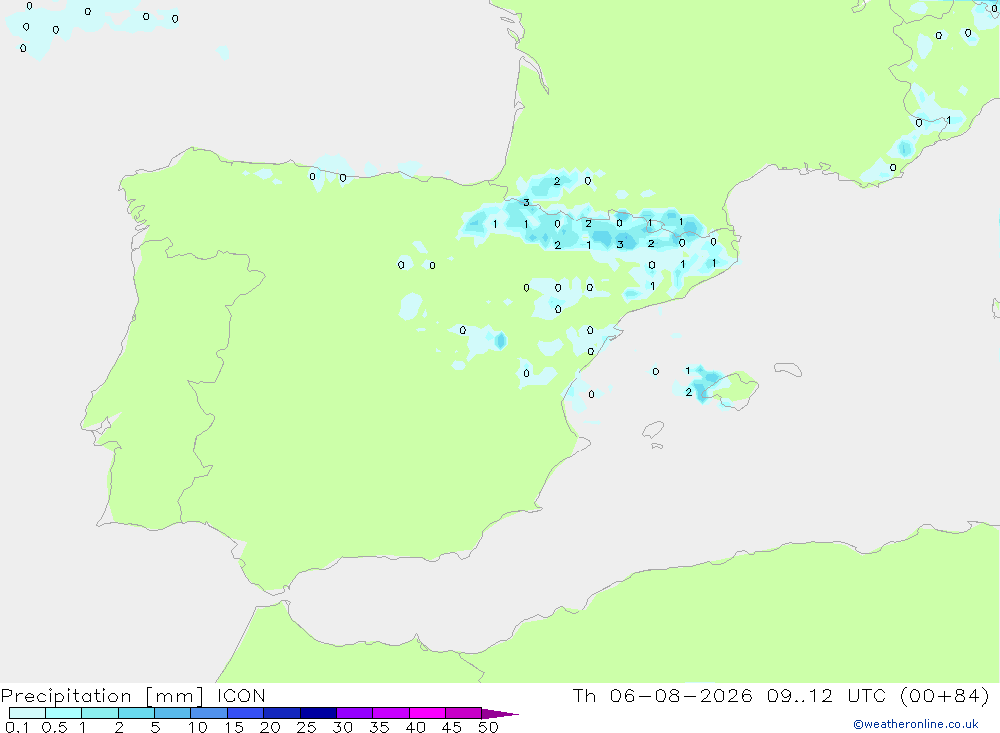This screenshot has height=733, width=1000.
Task: Select the 10–15 mm legend color box
Action: point(209,713)
